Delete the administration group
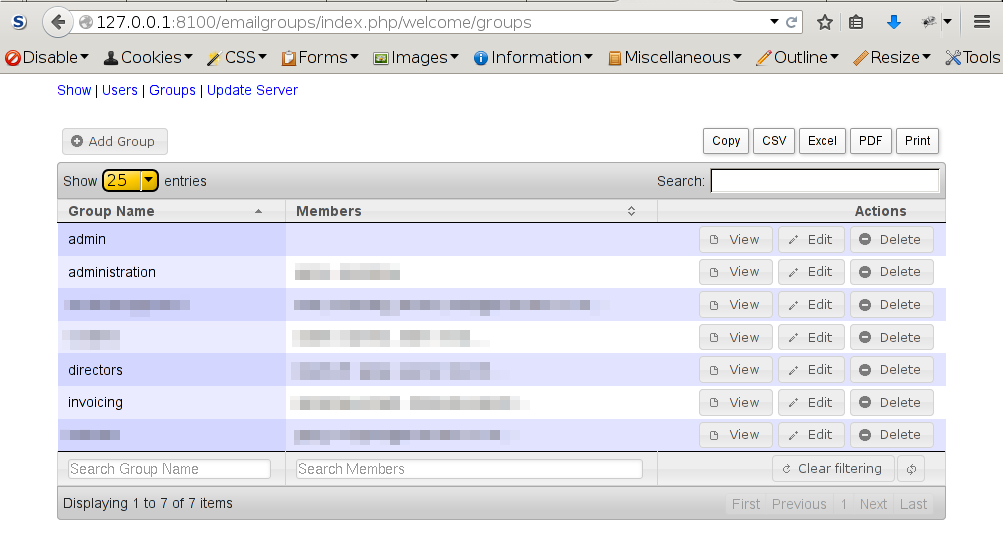Image resolution: width=1003 pixels, height=535 pixels. (891, 272)
